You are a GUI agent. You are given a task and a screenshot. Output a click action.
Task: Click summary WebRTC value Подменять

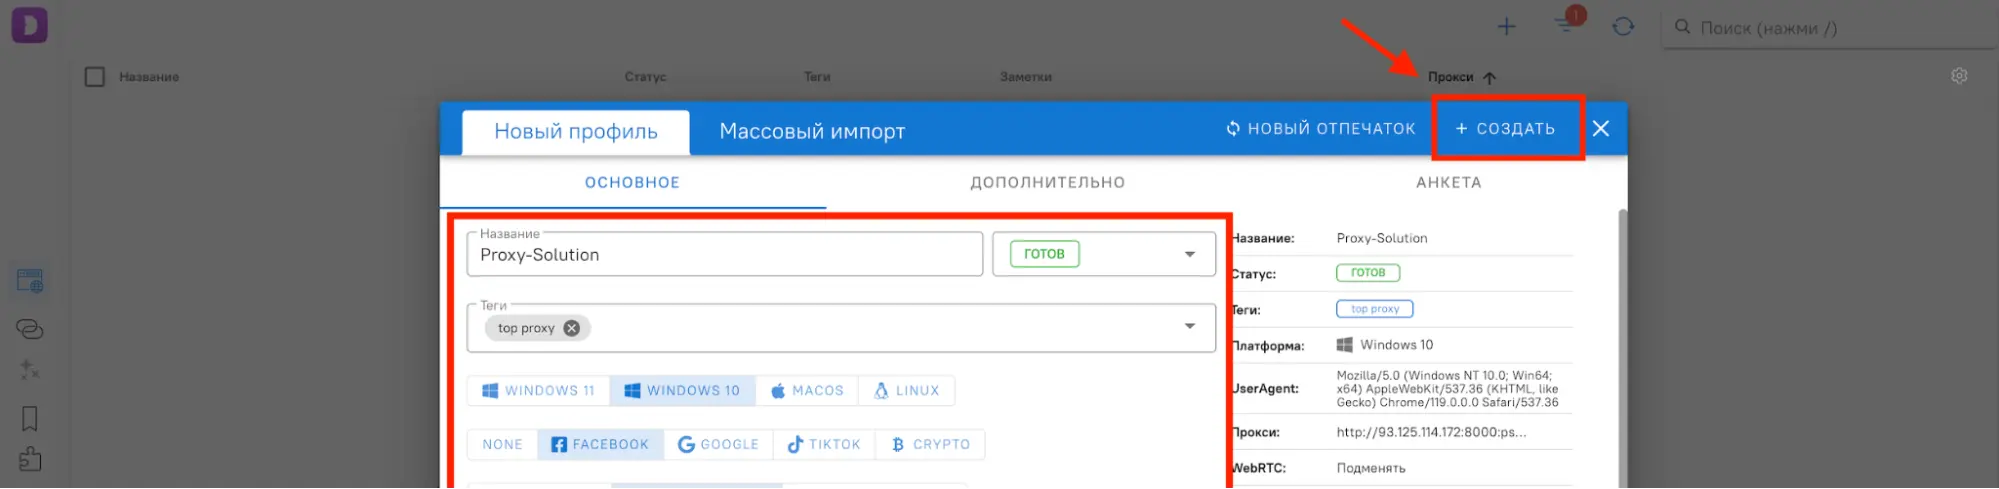click(1371, 468)
